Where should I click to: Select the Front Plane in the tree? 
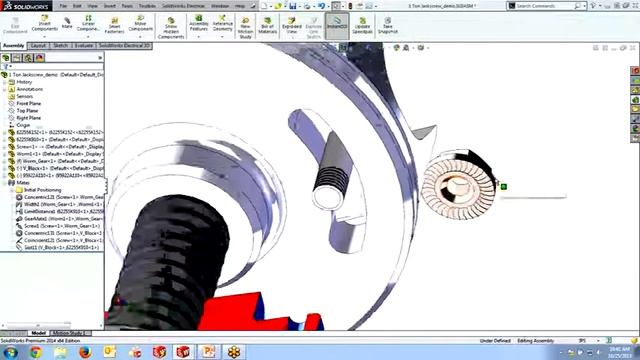28,104
